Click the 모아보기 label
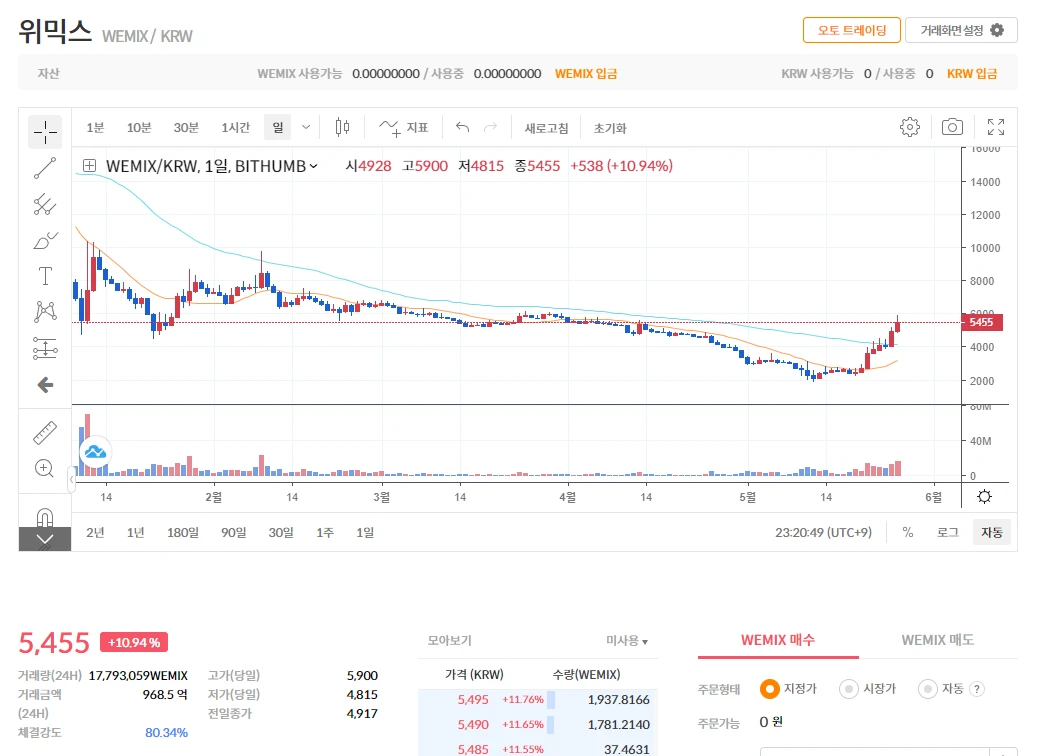Image resolution: width=1037 pixels, height=756 pixels. click(449, 640)
